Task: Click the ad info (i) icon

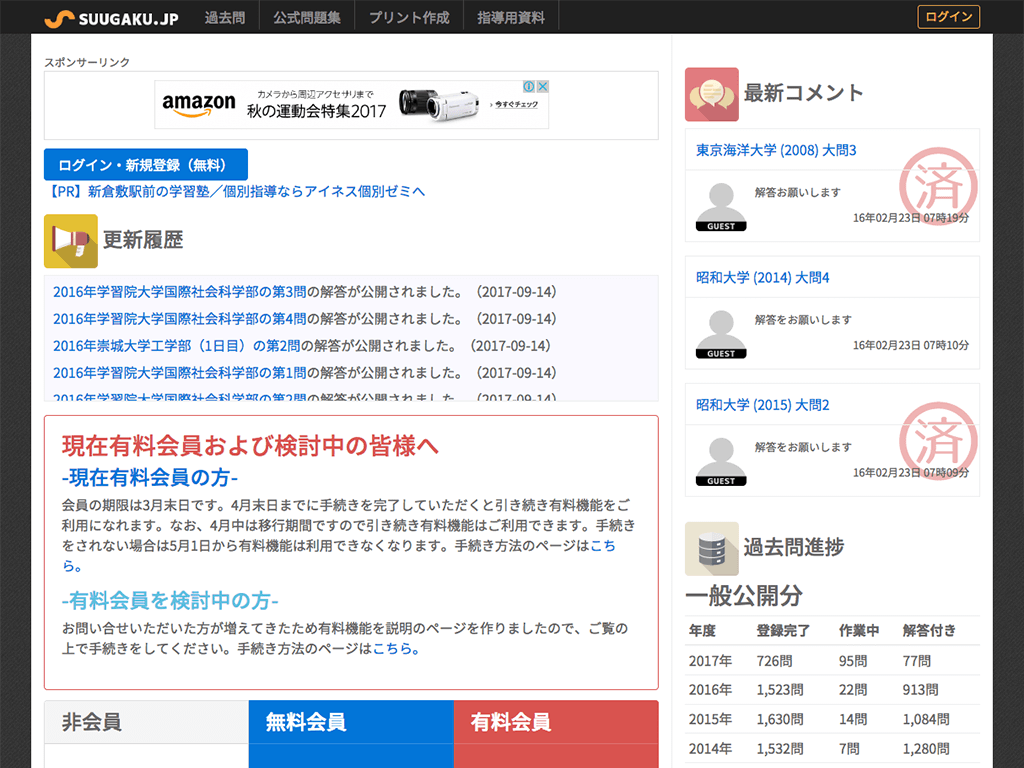Action: [x=530, y=87]
